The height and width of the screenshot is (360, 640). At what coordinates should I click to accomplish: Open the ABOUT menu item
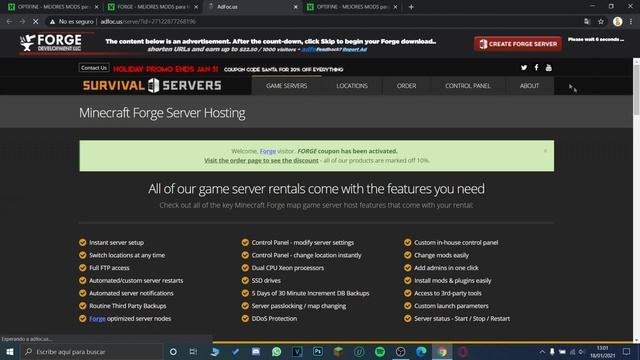coord(529,86)
